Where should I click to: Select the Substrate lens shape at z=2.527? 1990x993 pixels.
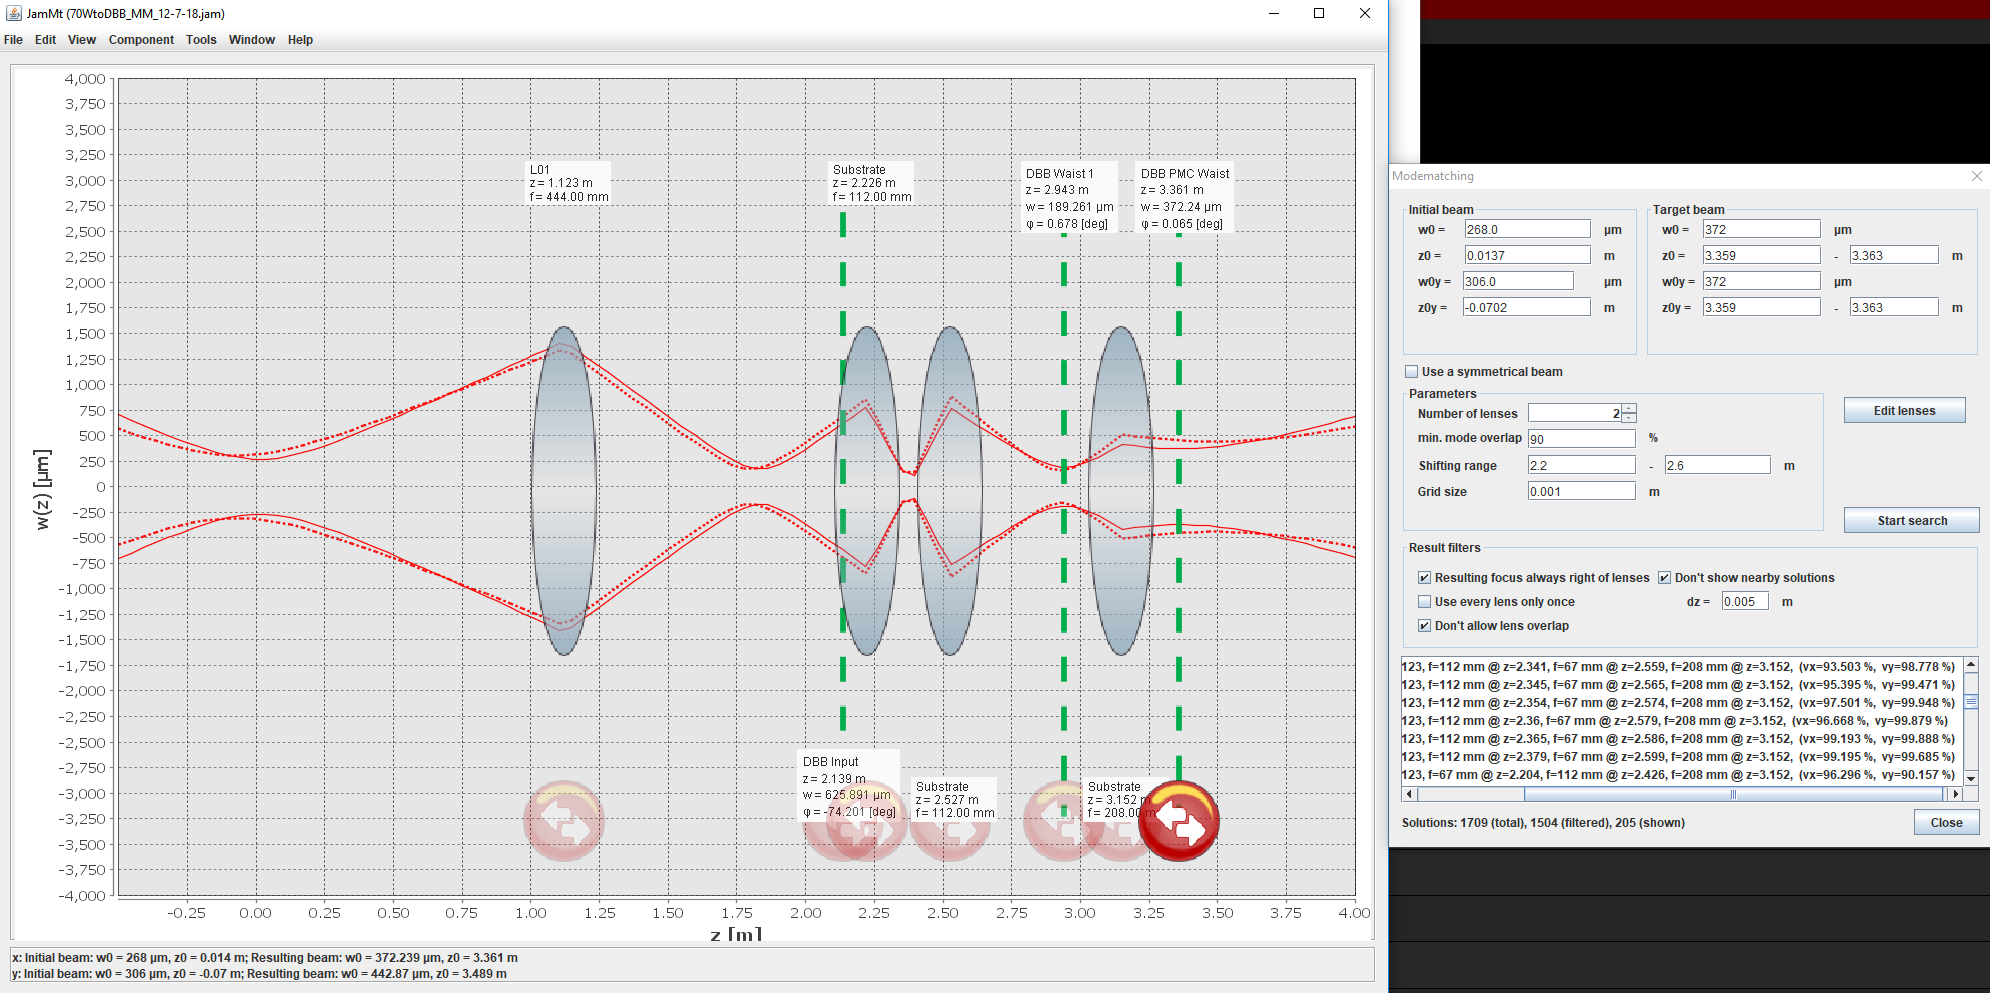949,491
